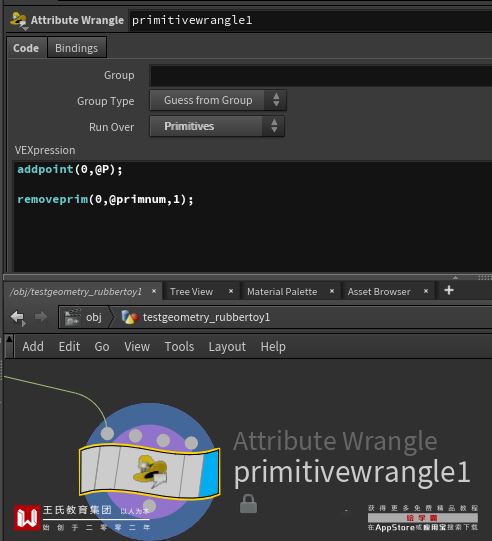Click the obj clapperboard icon in path
The height and width of the screenshot is (541, 492).
pos(73,317)
